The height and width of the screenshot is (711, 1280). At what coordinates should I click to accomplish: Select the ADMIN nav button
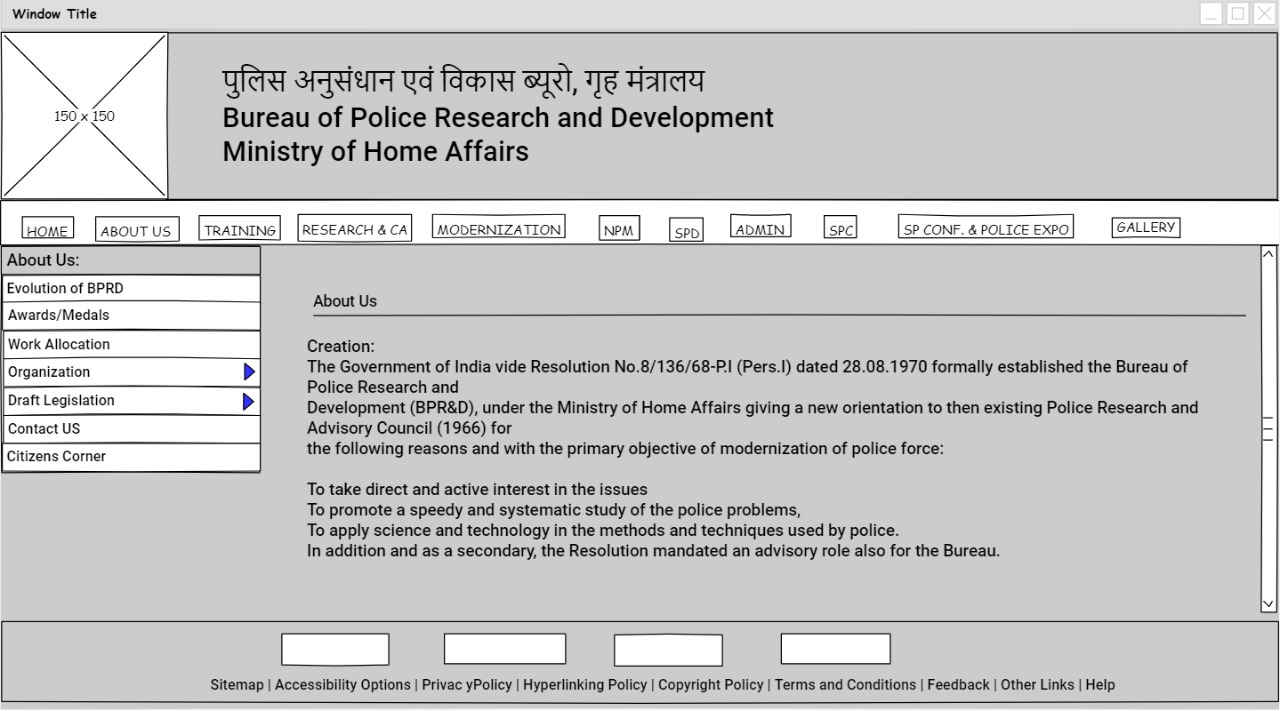pos(760,228)
